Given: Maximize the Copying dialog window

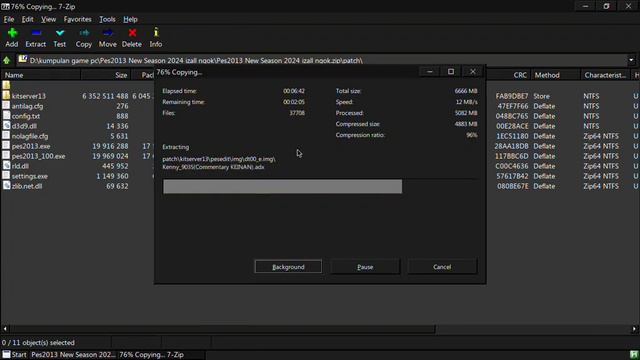Looking at the screenshot, I should [x=451, y=71].
